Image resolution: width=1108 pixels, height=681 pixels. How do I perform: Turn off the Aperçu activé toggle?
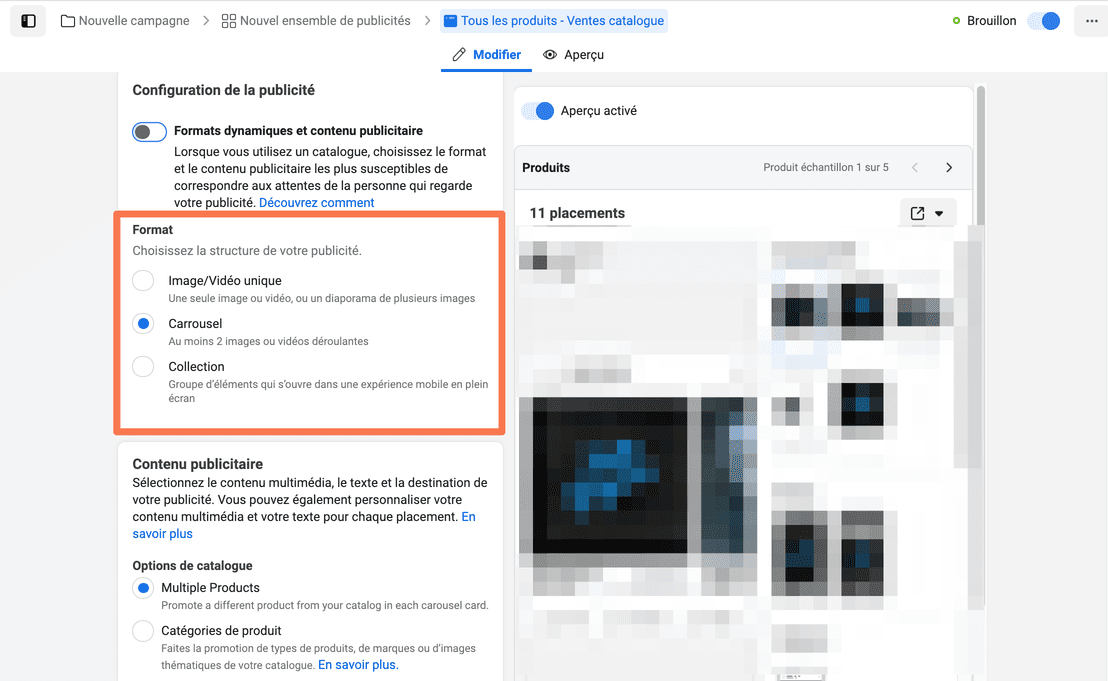point(538,111)
